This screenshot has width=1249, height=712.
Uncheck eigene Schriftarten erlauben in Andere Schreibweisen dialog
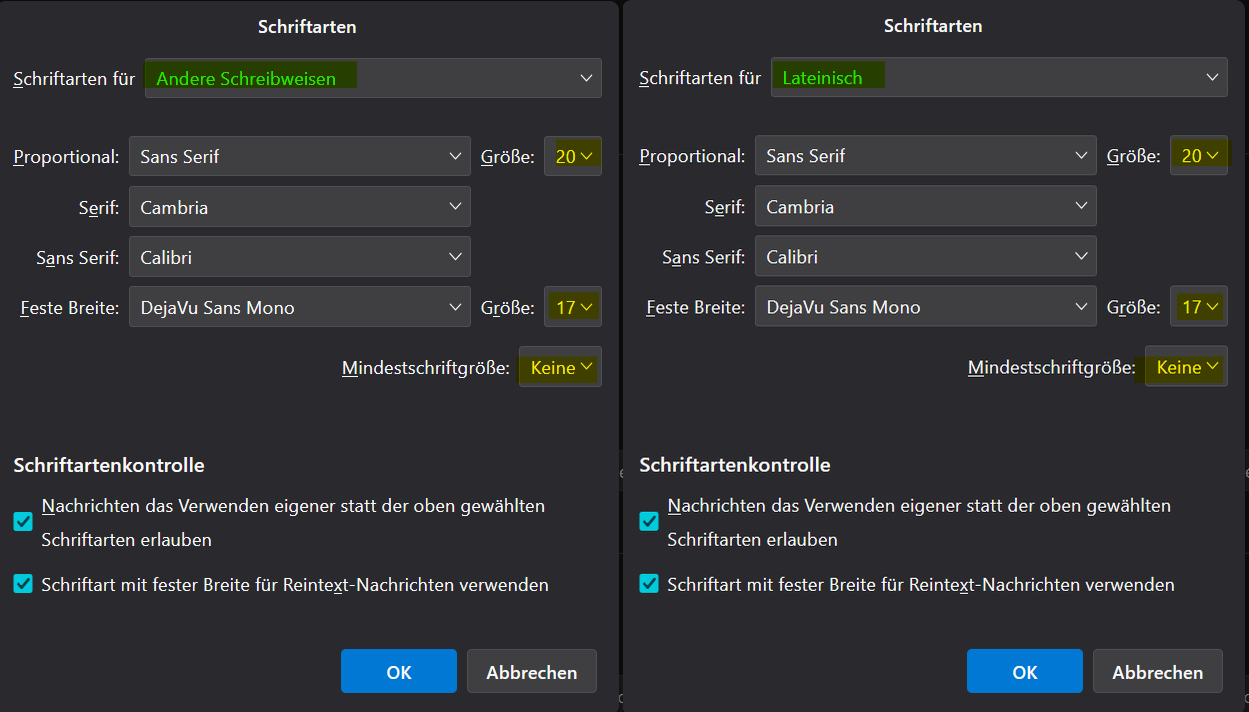click(x=23, y=522)
